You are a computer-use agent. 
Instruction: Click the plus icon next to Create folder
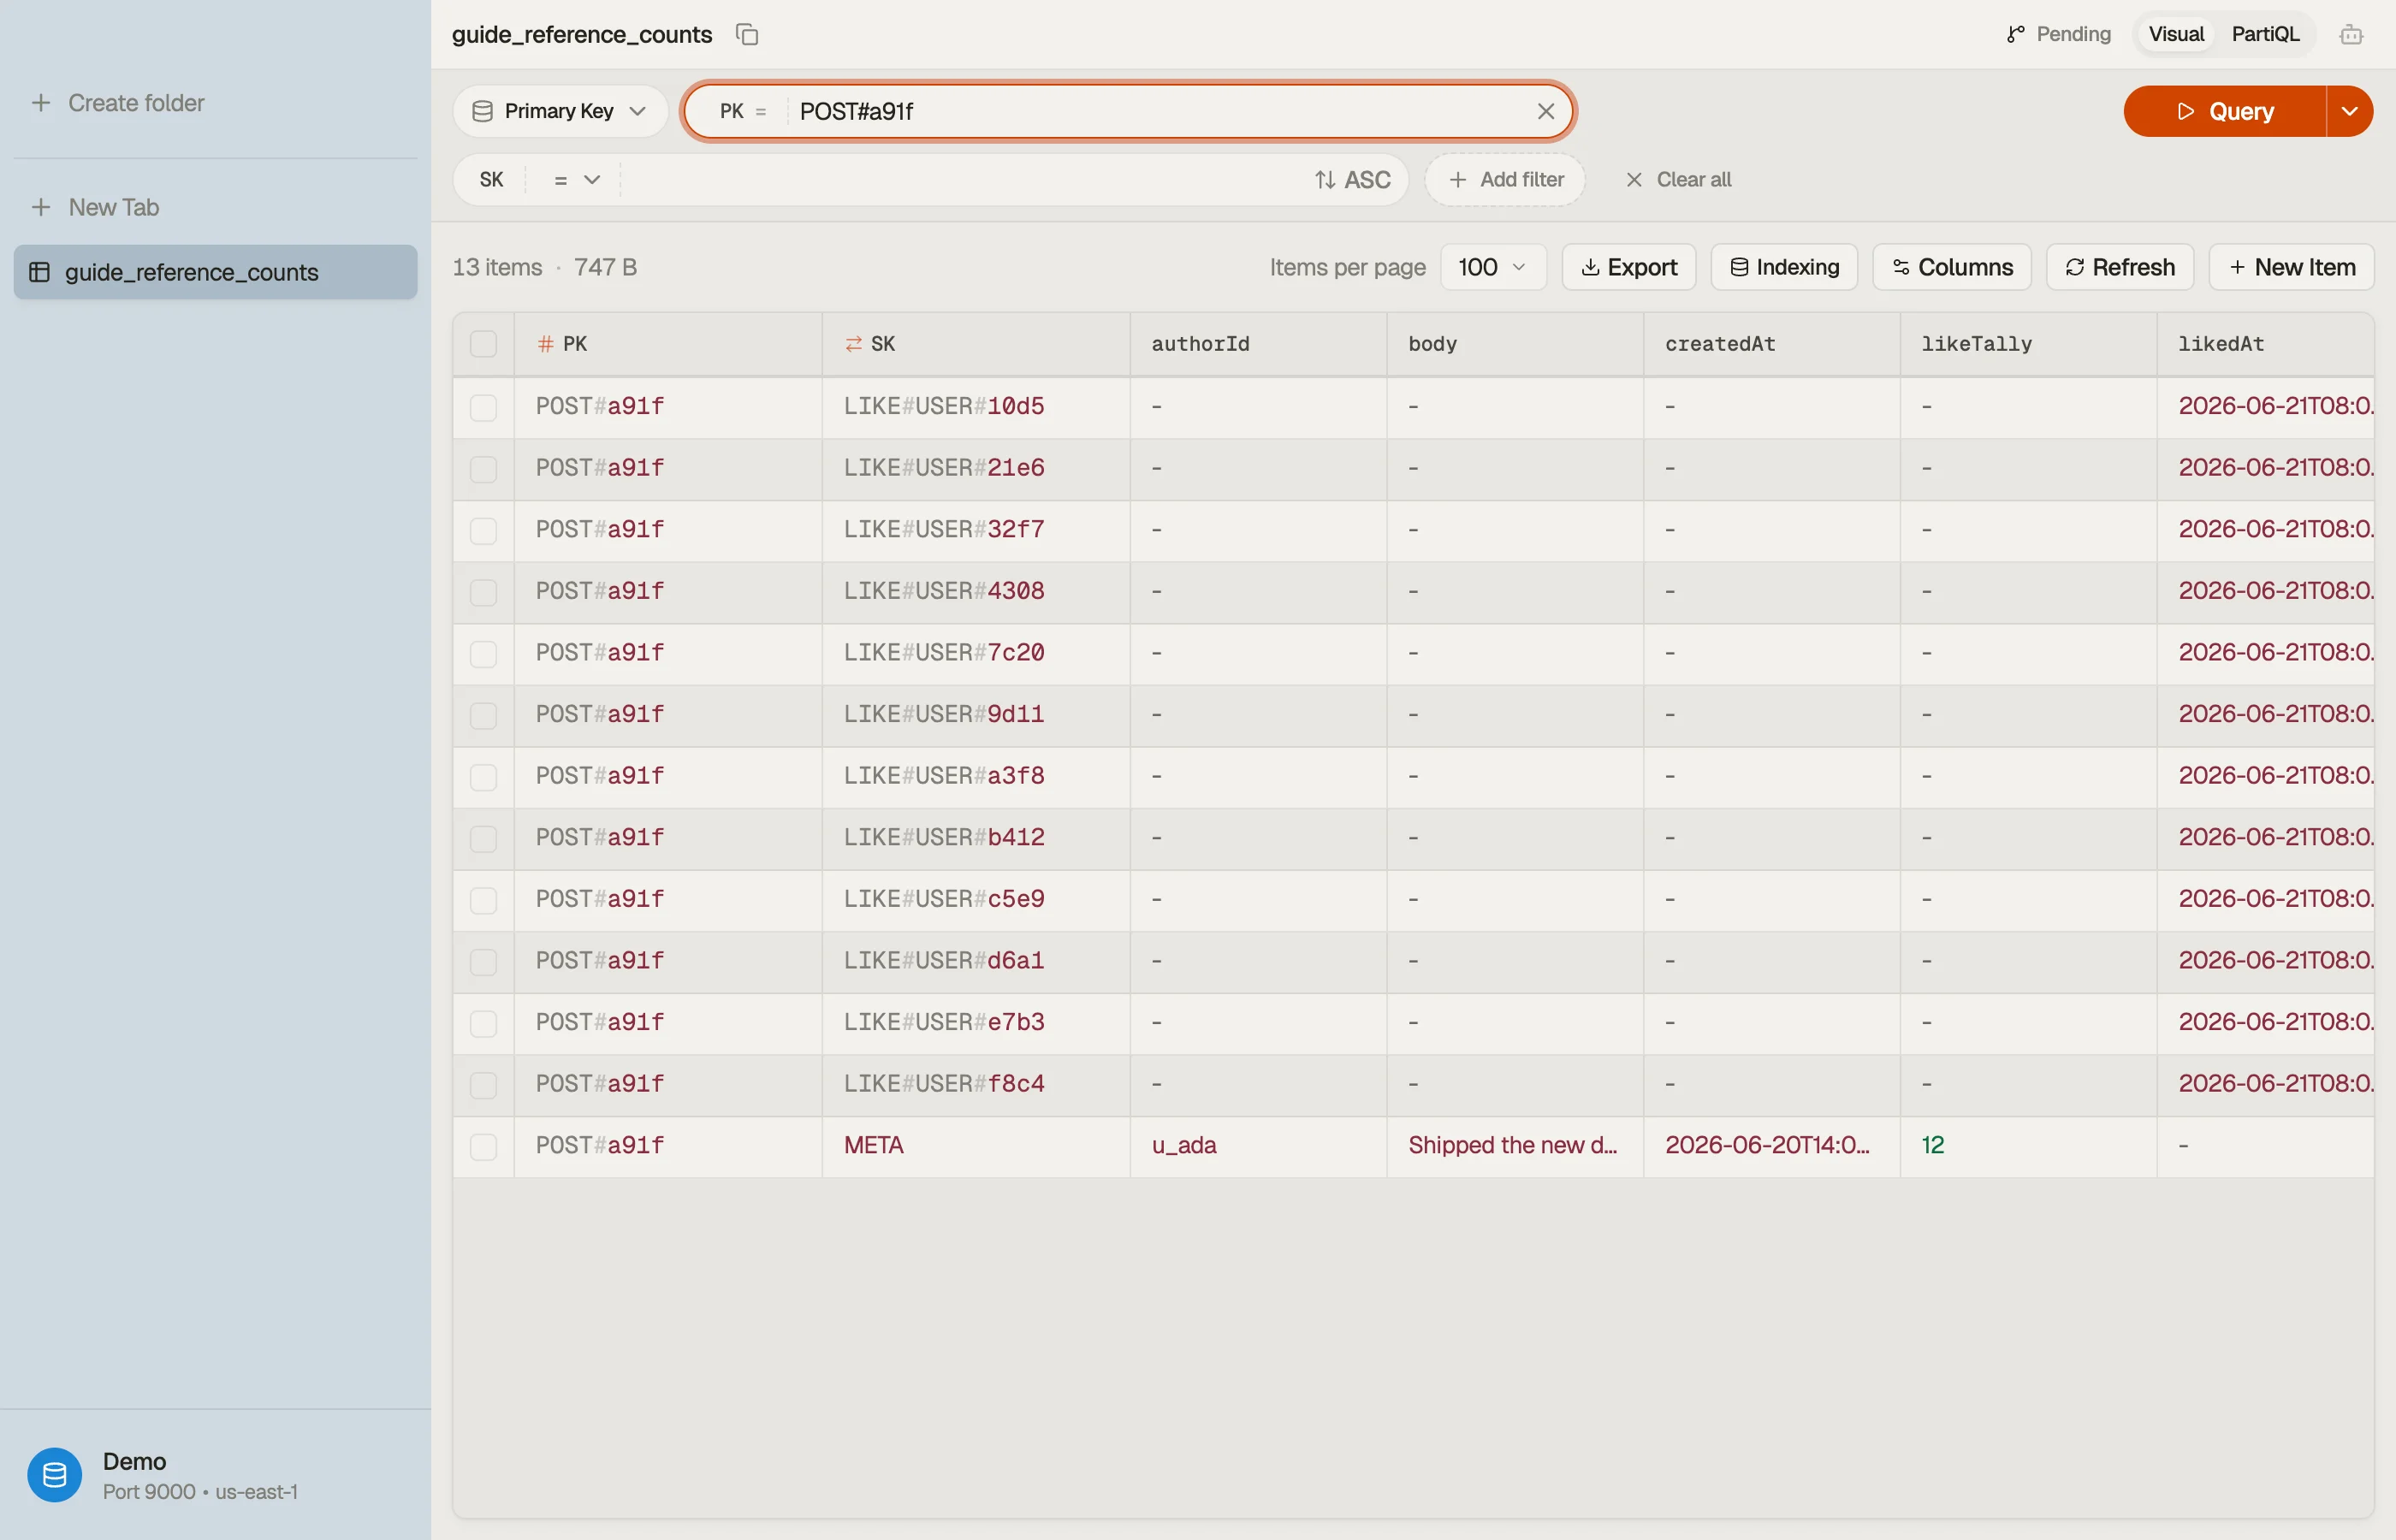[41, 103]
